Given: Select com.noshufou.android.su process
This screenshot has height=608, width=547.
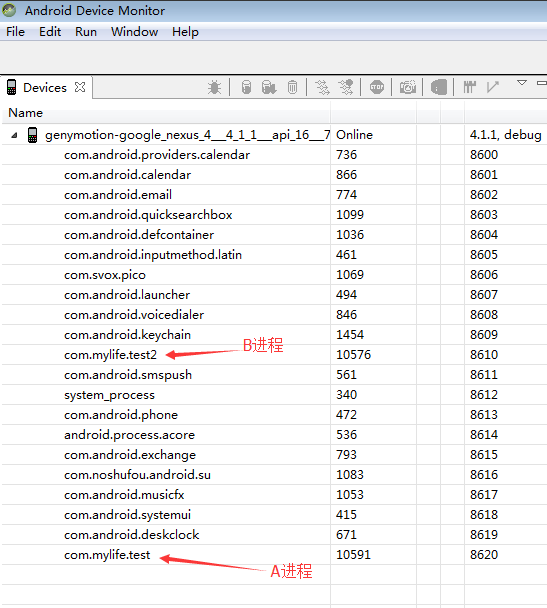Looking at the screenshot, I should point(273,475).
